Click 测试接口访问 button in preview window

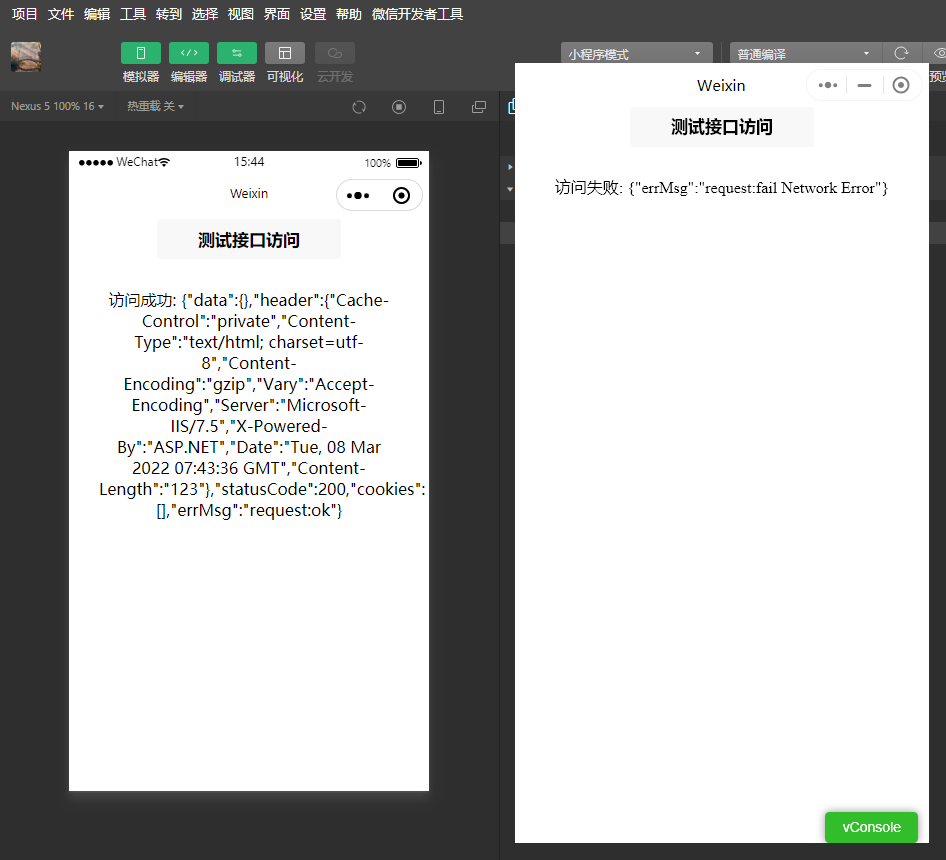(x=722, y=127)
